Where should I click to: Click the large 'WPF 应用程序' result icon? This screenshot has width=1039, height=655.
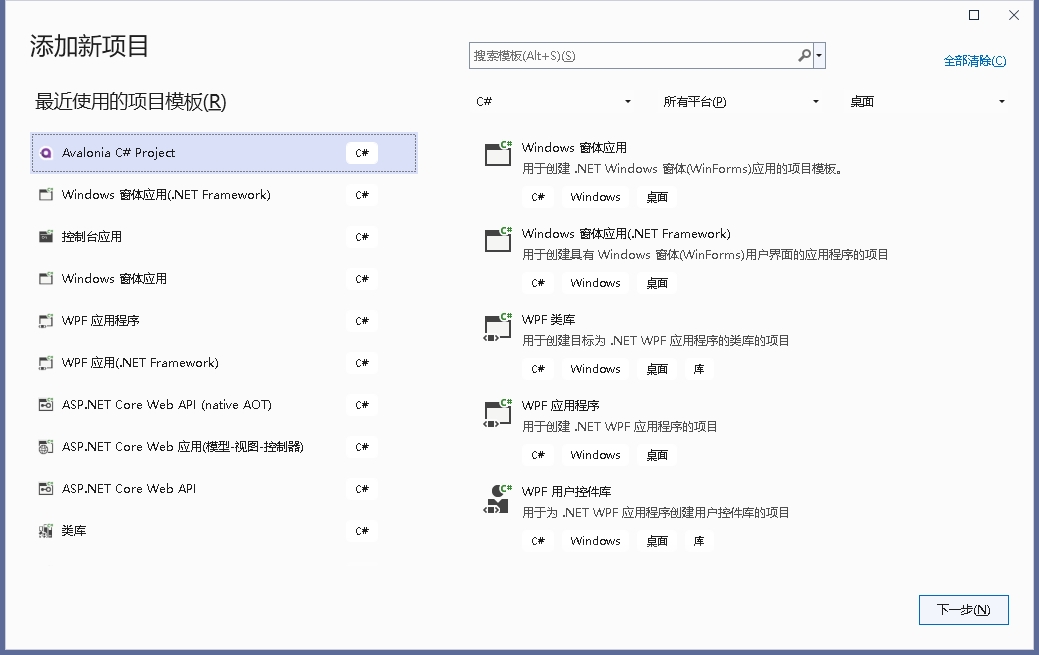coord(498,413)
